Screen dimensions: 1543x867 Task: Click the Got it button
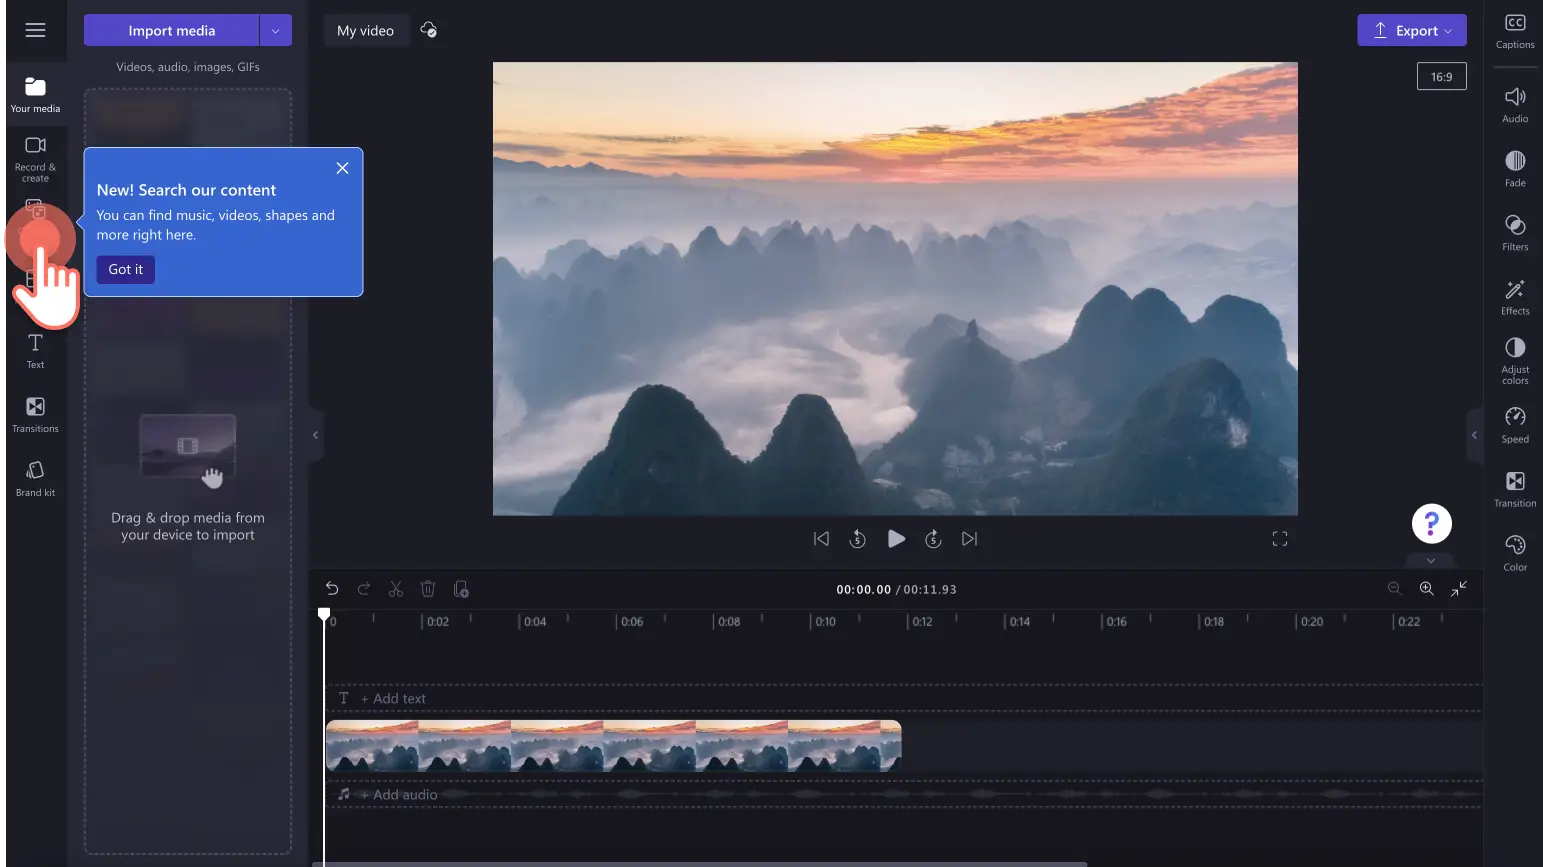[x=126, y=269]
